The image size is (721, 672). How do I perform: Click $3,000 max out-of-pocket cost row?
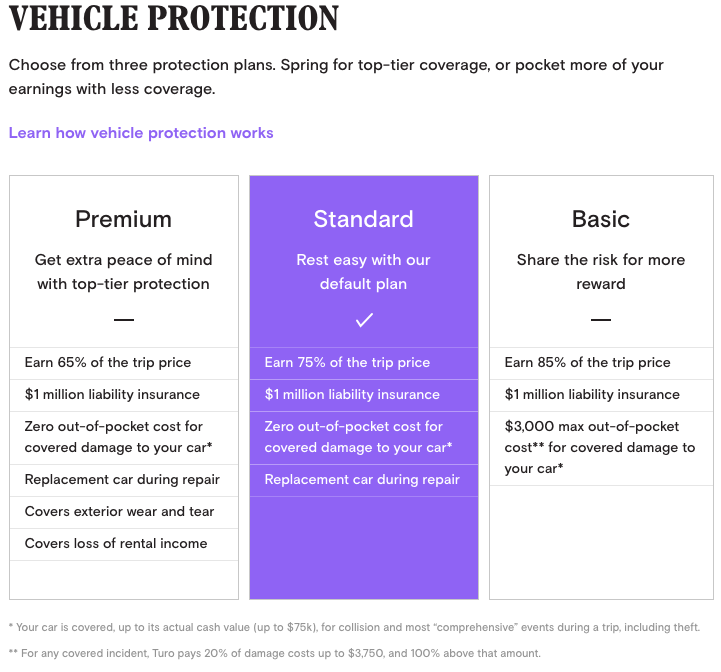(601, 448)
